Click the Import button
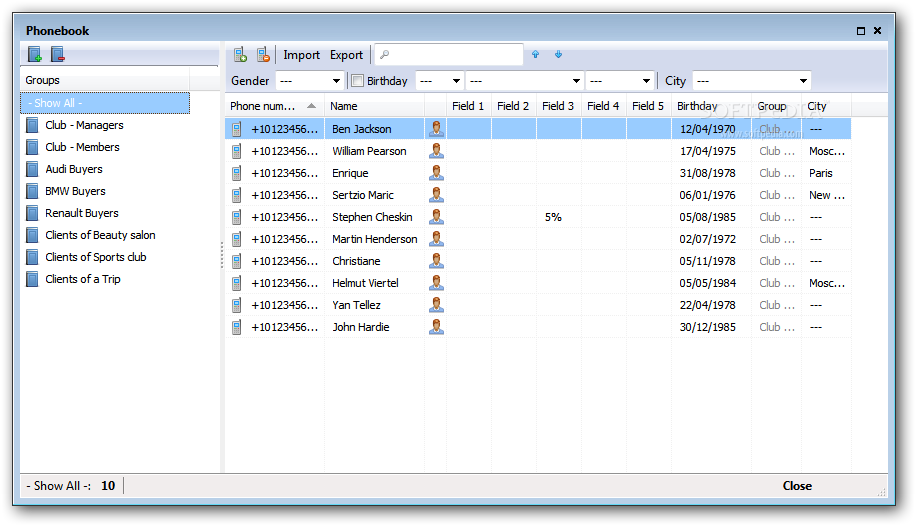Viewport: 916px width, 526px height. pyautogui.click(x=301, y=55)
